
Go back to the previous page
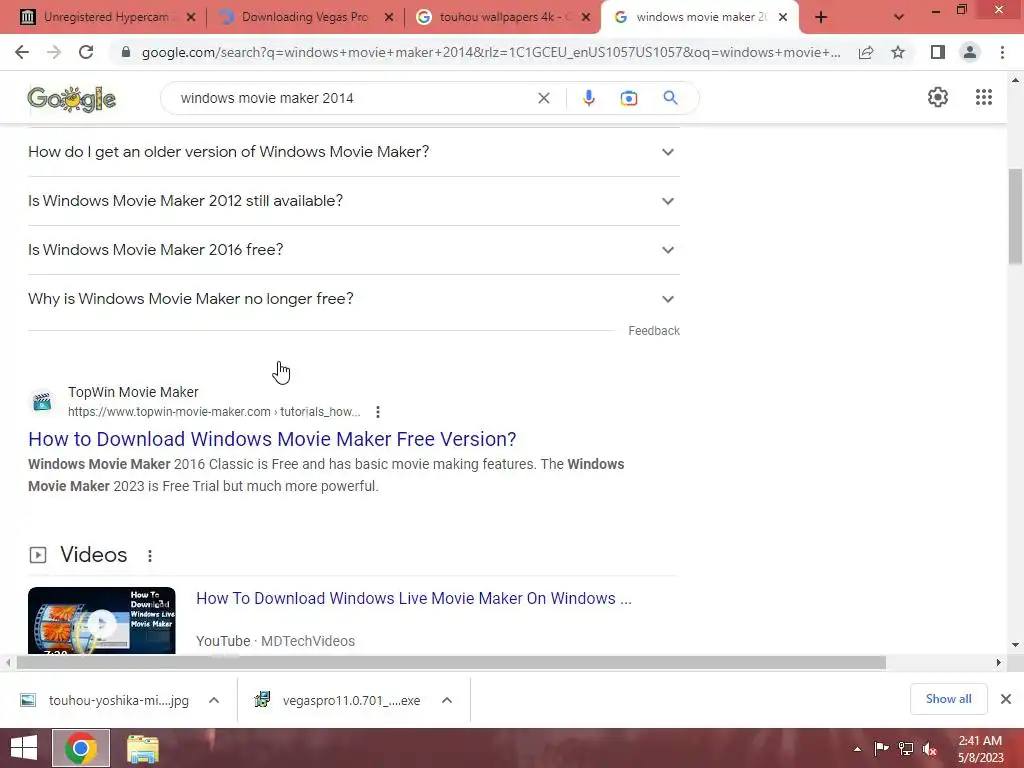click(x=22, y=52)
